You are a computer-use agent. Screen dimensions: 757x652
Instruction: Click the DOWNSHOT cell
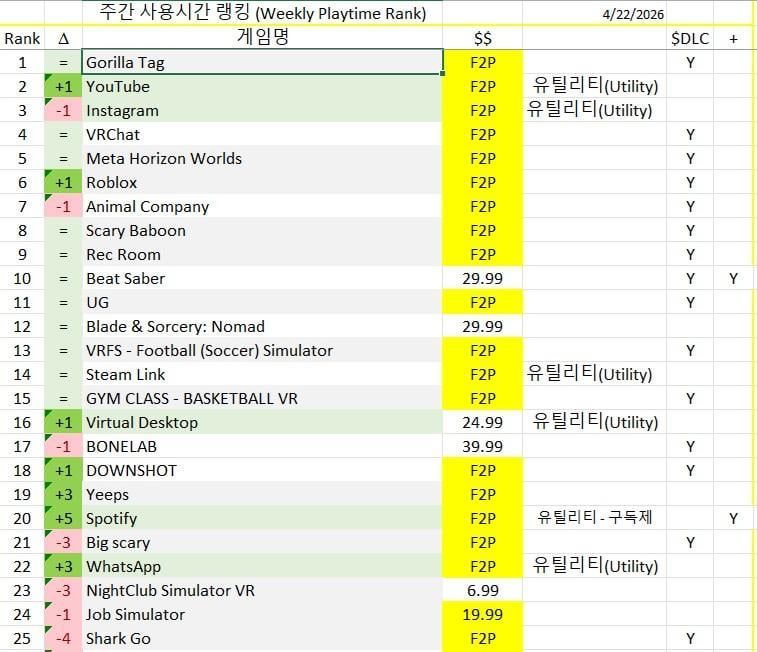tap(262, 471)
